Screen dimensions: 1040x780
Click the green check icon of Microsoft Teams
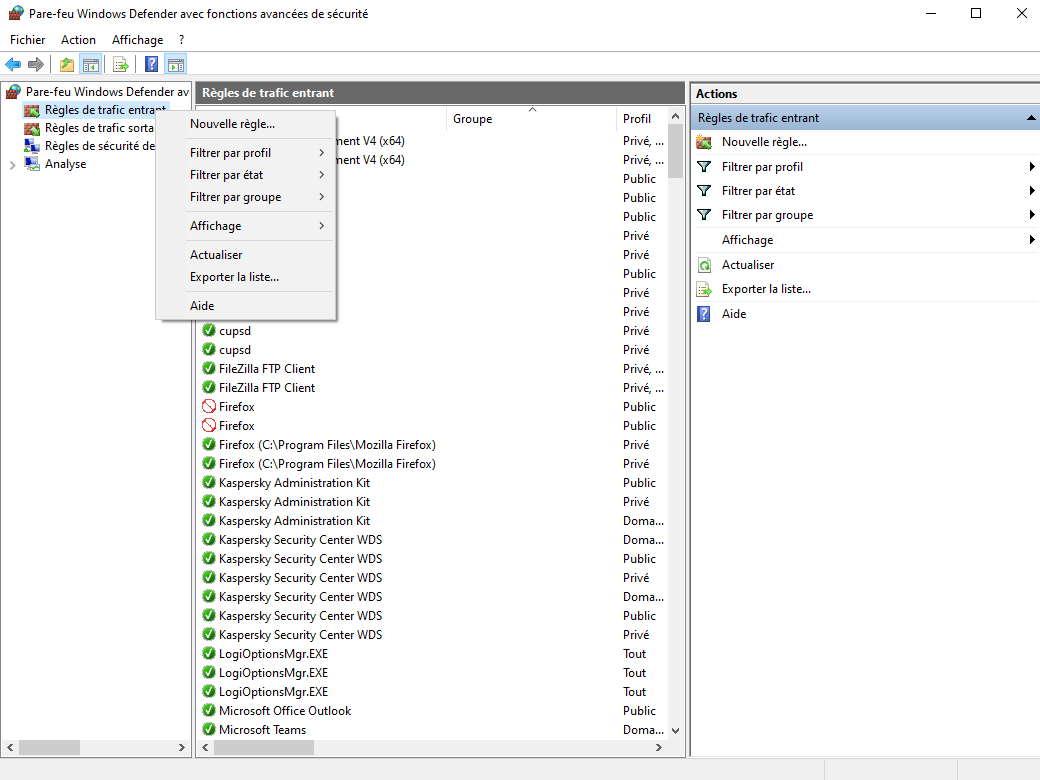click(209, 730)
